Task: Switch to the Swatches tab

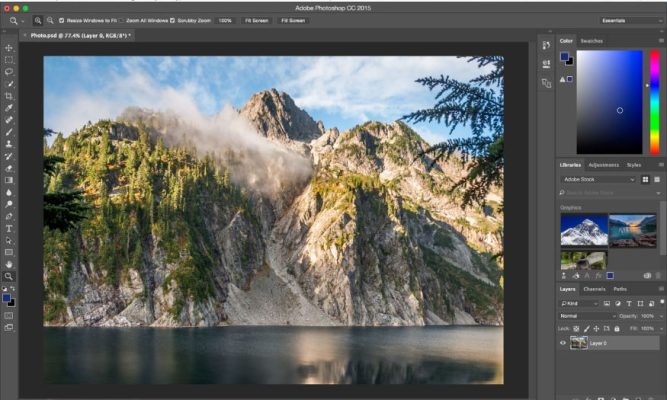Action: point(592,41)
